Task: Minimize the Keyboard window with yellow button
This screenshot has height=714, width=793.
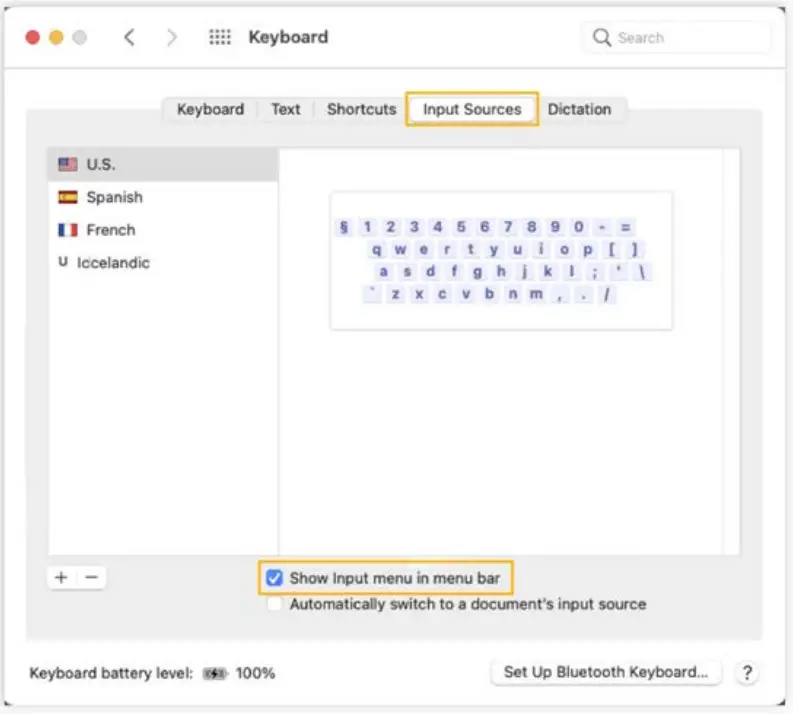Action: coord(56,37)
